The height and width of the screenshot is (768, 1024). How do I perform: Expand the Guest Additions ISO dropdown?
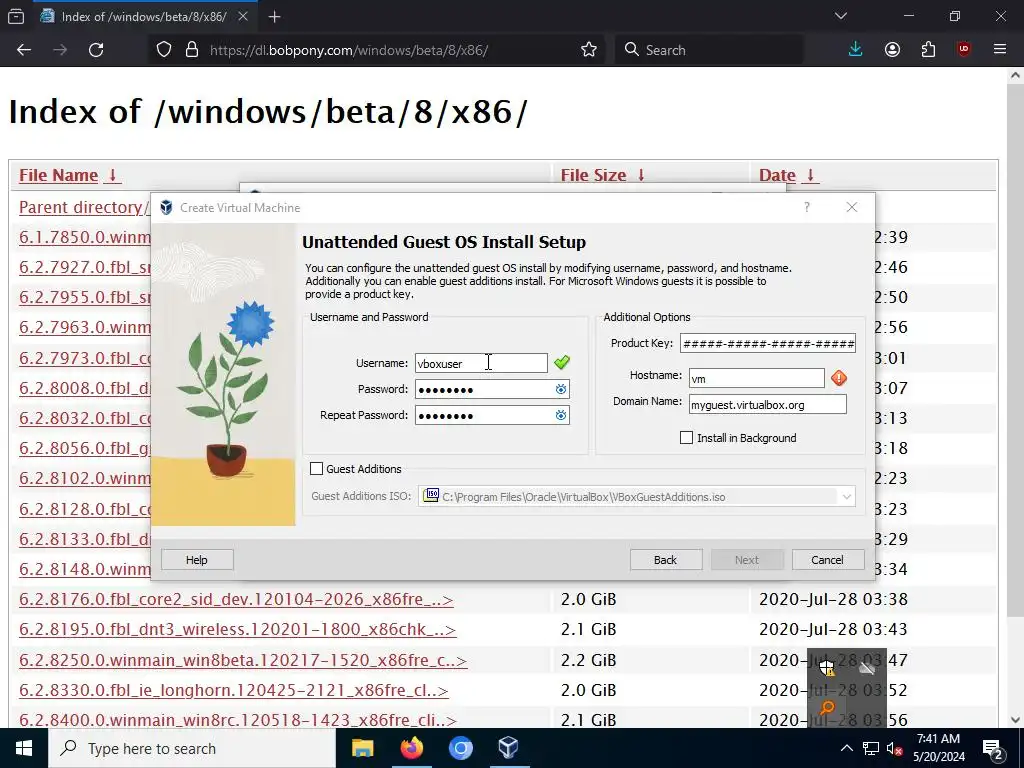click(x=846, y=497)
